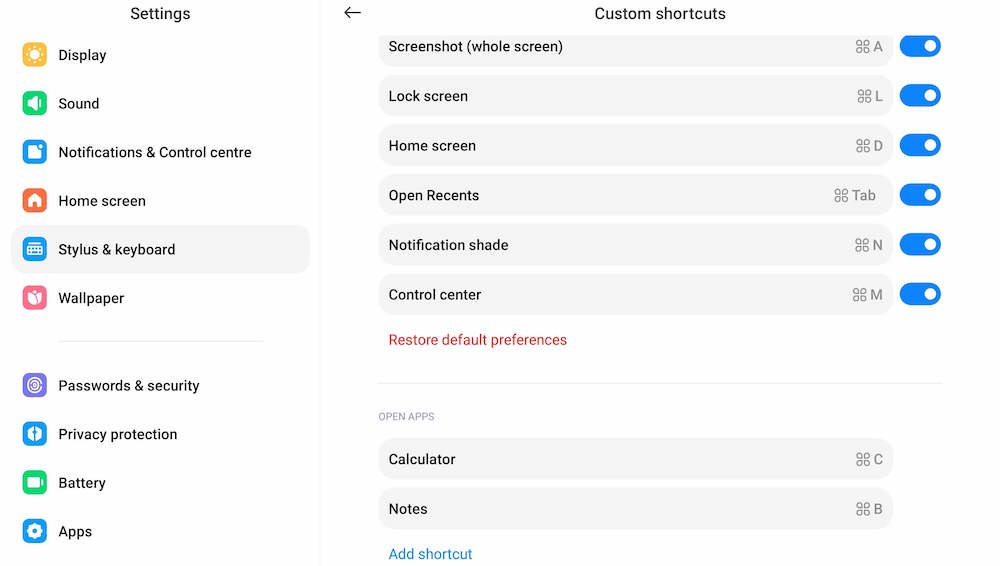Click the back arrow icon

[352, 13]
